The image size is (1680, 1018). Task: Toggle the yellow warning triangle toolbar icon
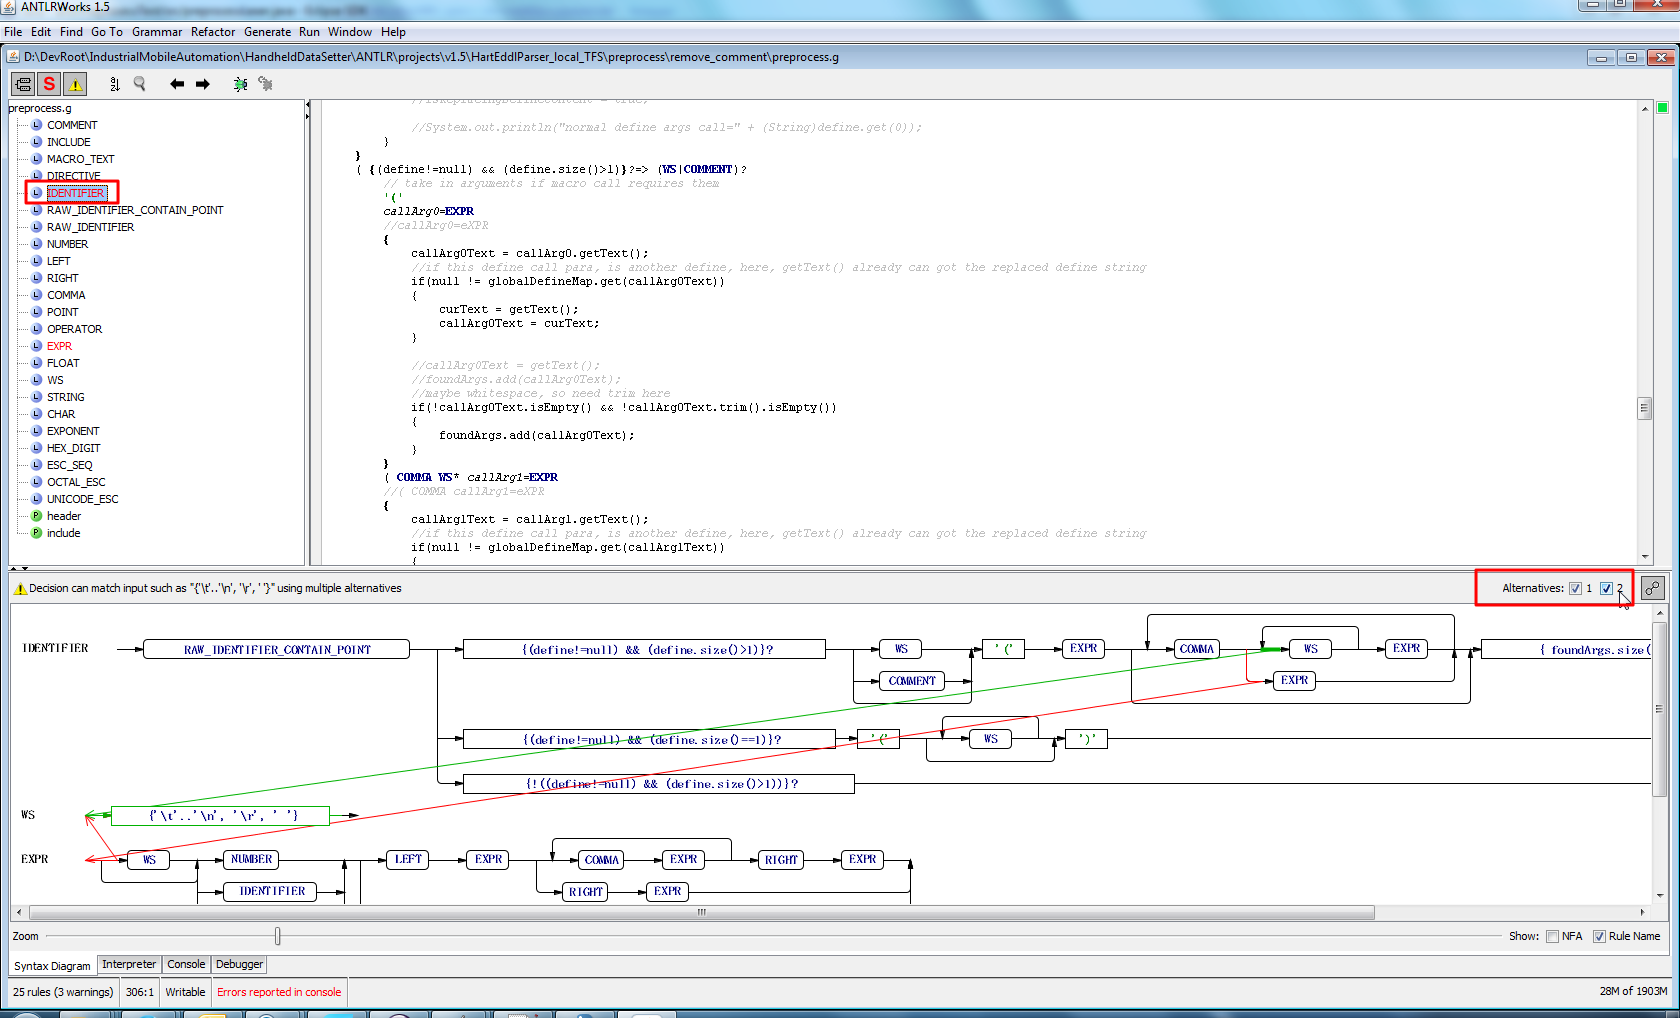[x=76, y=84]
